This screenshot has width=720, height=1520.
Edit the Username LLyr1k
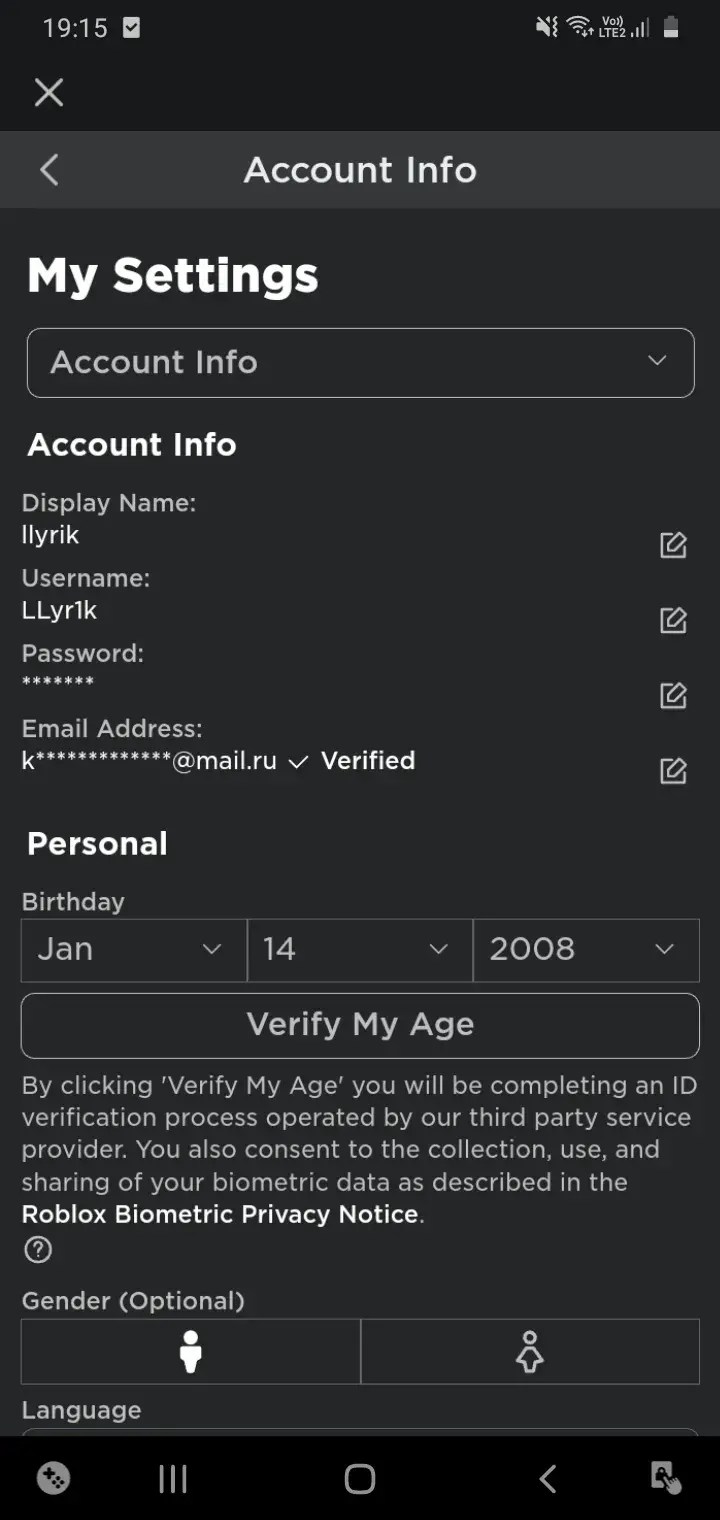(673, 620)
